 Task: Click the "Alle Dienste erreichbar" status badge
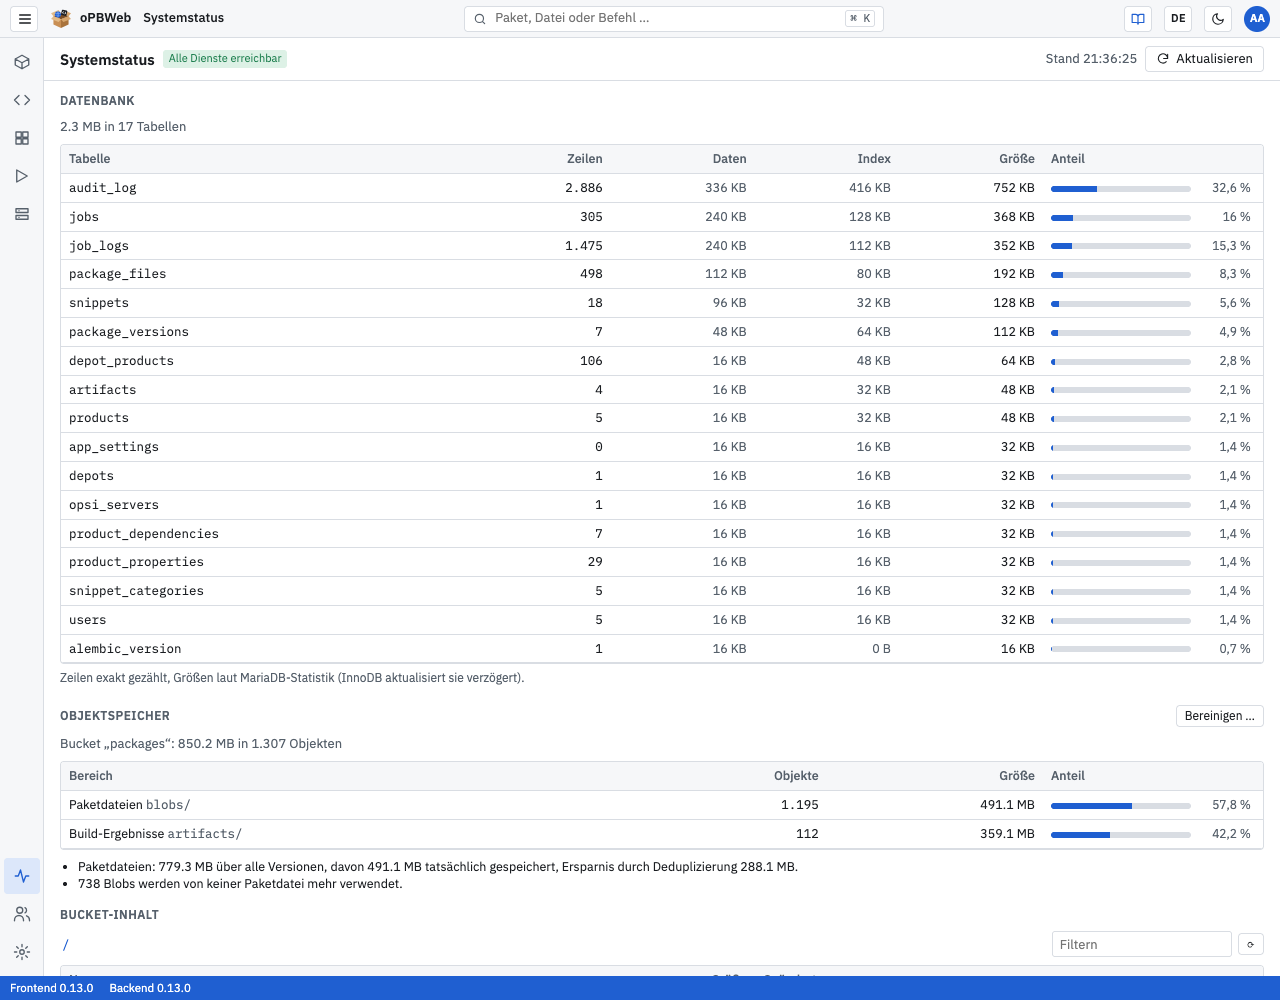pos(225,59)
